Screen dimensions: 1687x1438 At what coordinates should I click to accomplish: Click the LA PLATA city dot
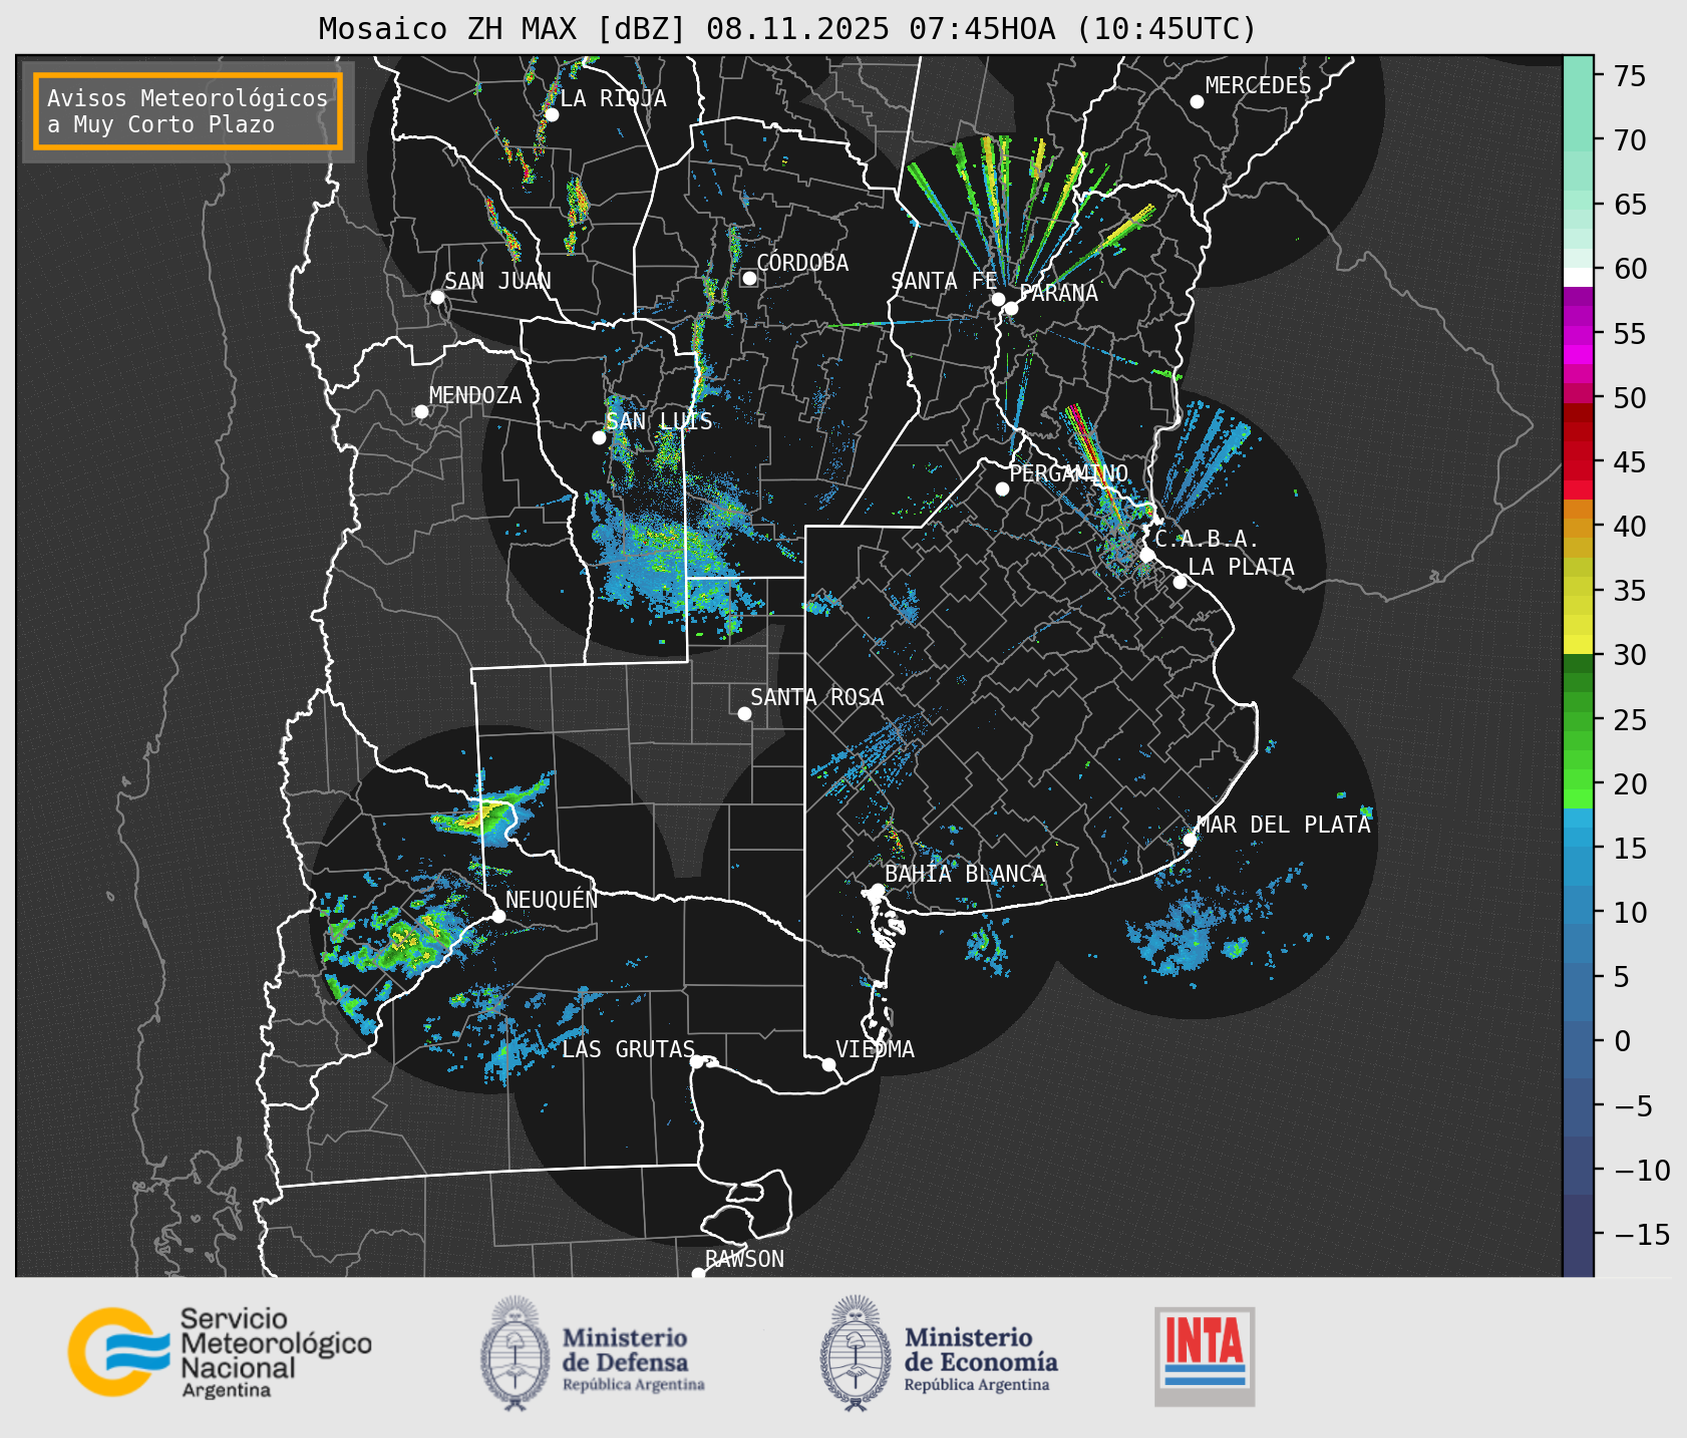click(1180, 582)
